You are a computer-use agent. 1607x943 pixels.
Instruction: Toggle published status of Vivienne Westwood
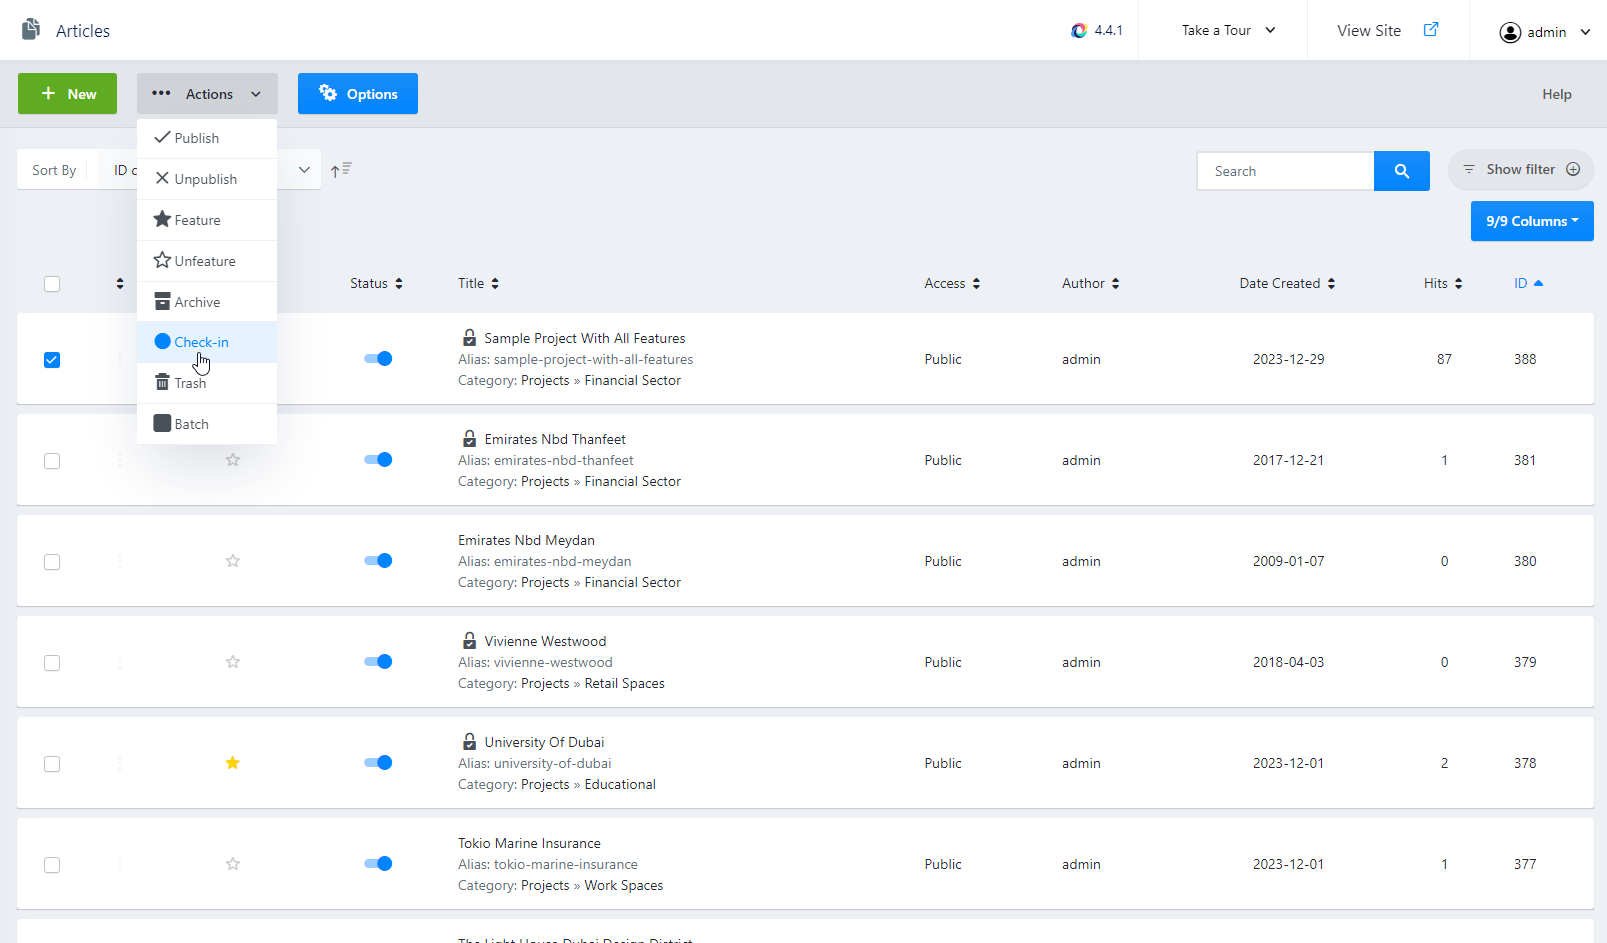pyautogui.click(x=378, y=662)
